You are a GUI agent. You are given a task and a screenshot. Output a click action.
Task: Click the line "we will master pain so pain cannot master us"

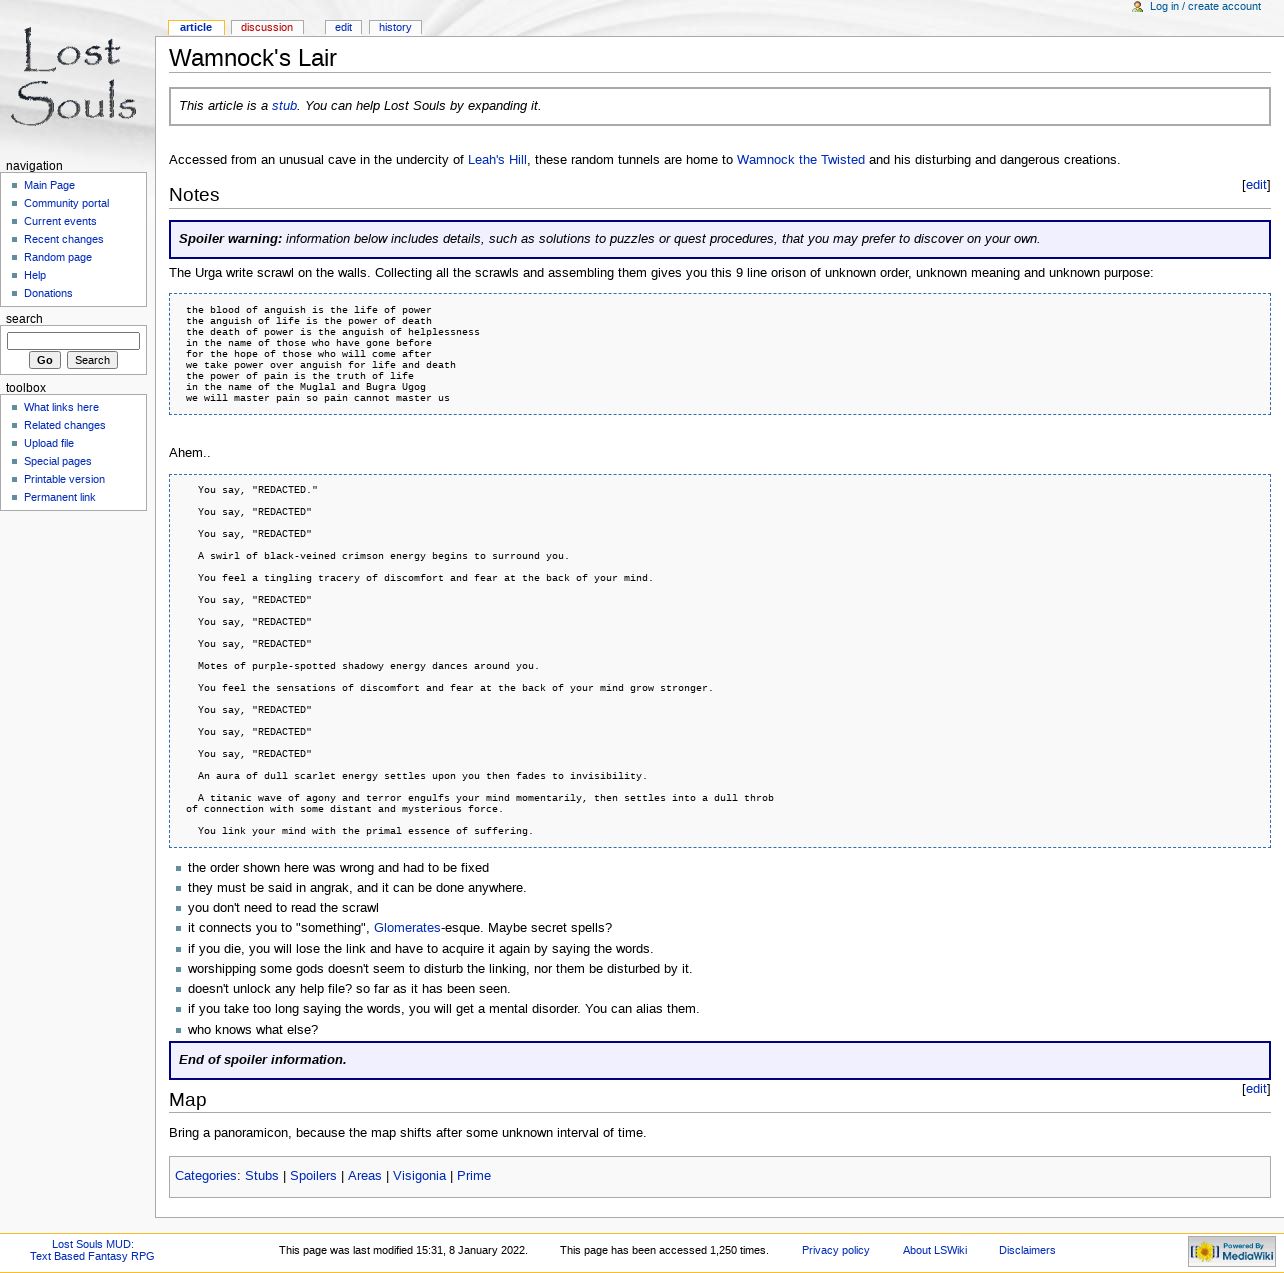click(x=318, y=398)
